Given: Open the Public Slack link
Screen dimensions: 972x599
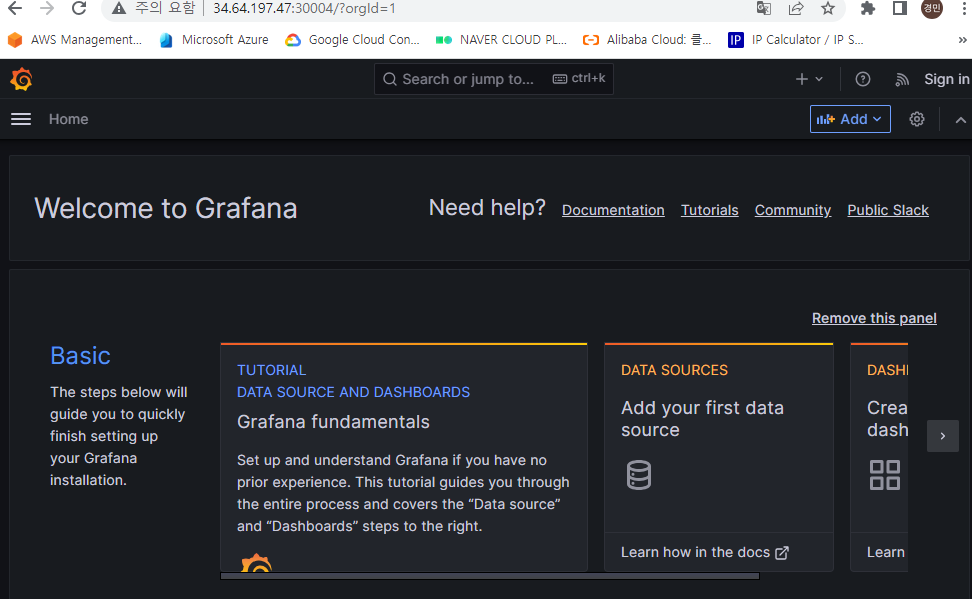Looking at the screenshot, I should [888, 210].
